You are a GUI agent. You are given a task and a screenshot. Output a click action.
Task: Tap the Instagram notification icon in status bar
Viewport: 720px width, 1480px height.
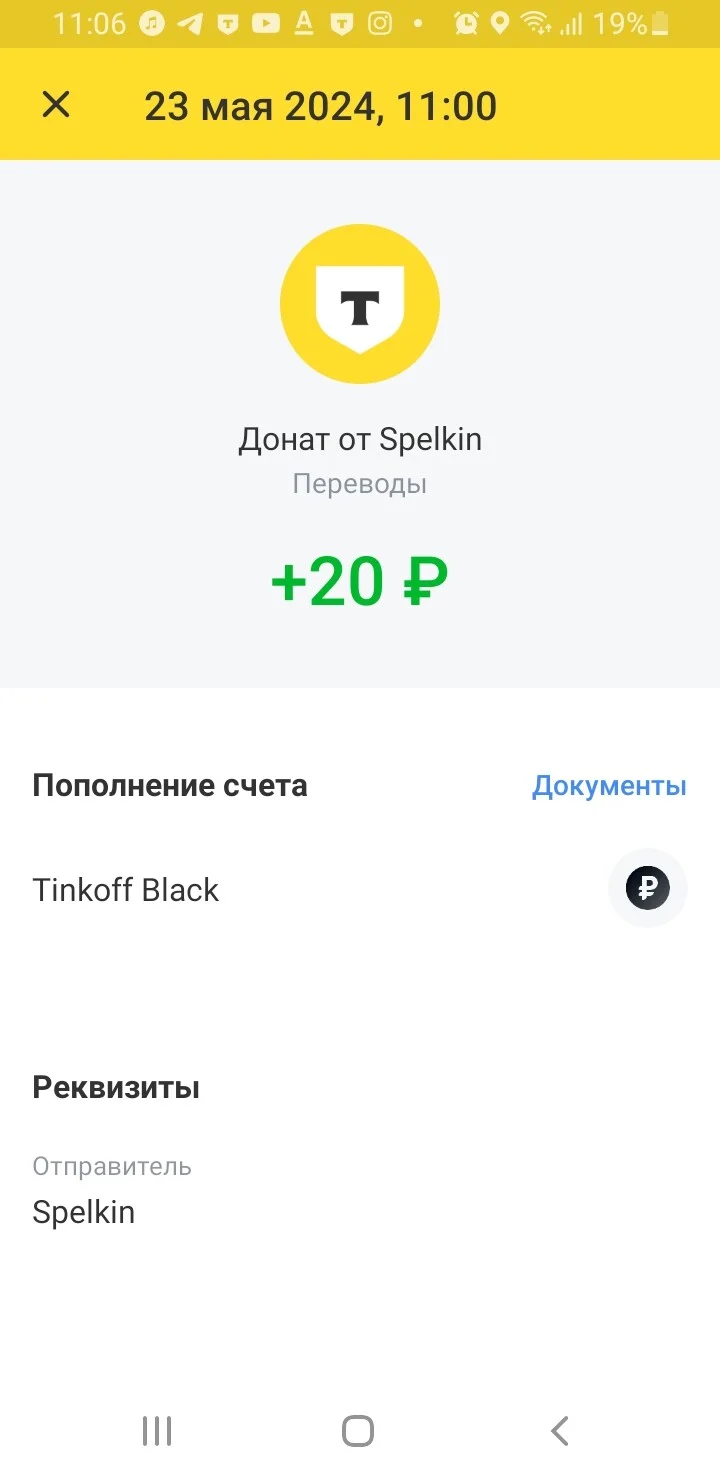click(380, 23)
